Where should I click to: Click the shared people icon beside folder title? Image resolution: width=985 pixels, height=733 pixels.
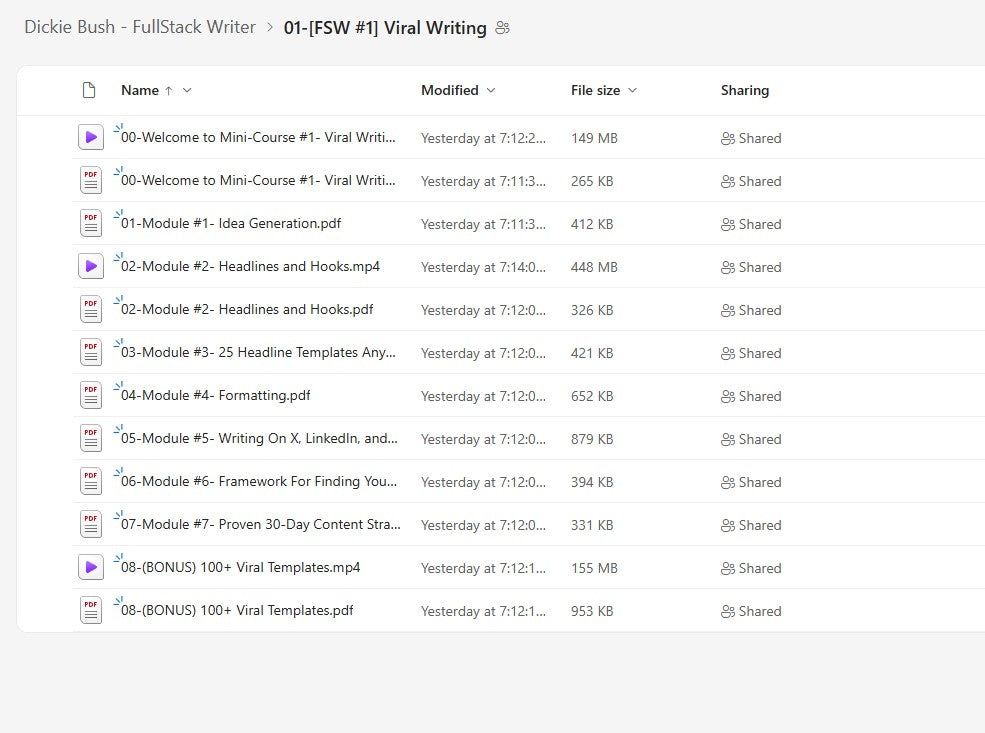(x=503, y=28)
